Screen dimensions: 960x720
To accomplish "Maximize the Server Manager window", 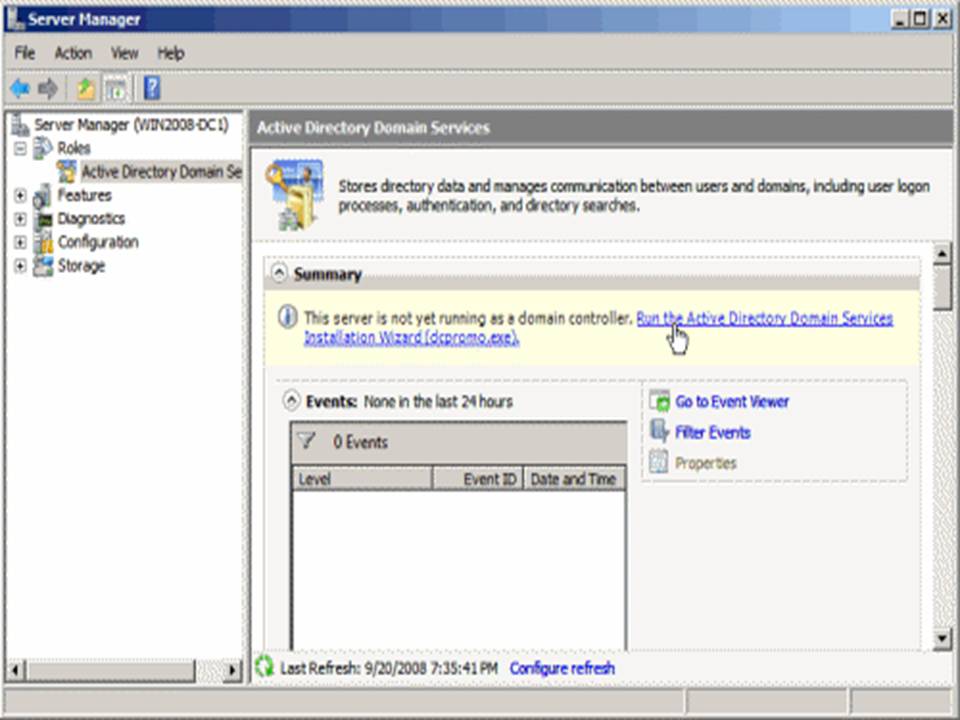I will point(920,19).
